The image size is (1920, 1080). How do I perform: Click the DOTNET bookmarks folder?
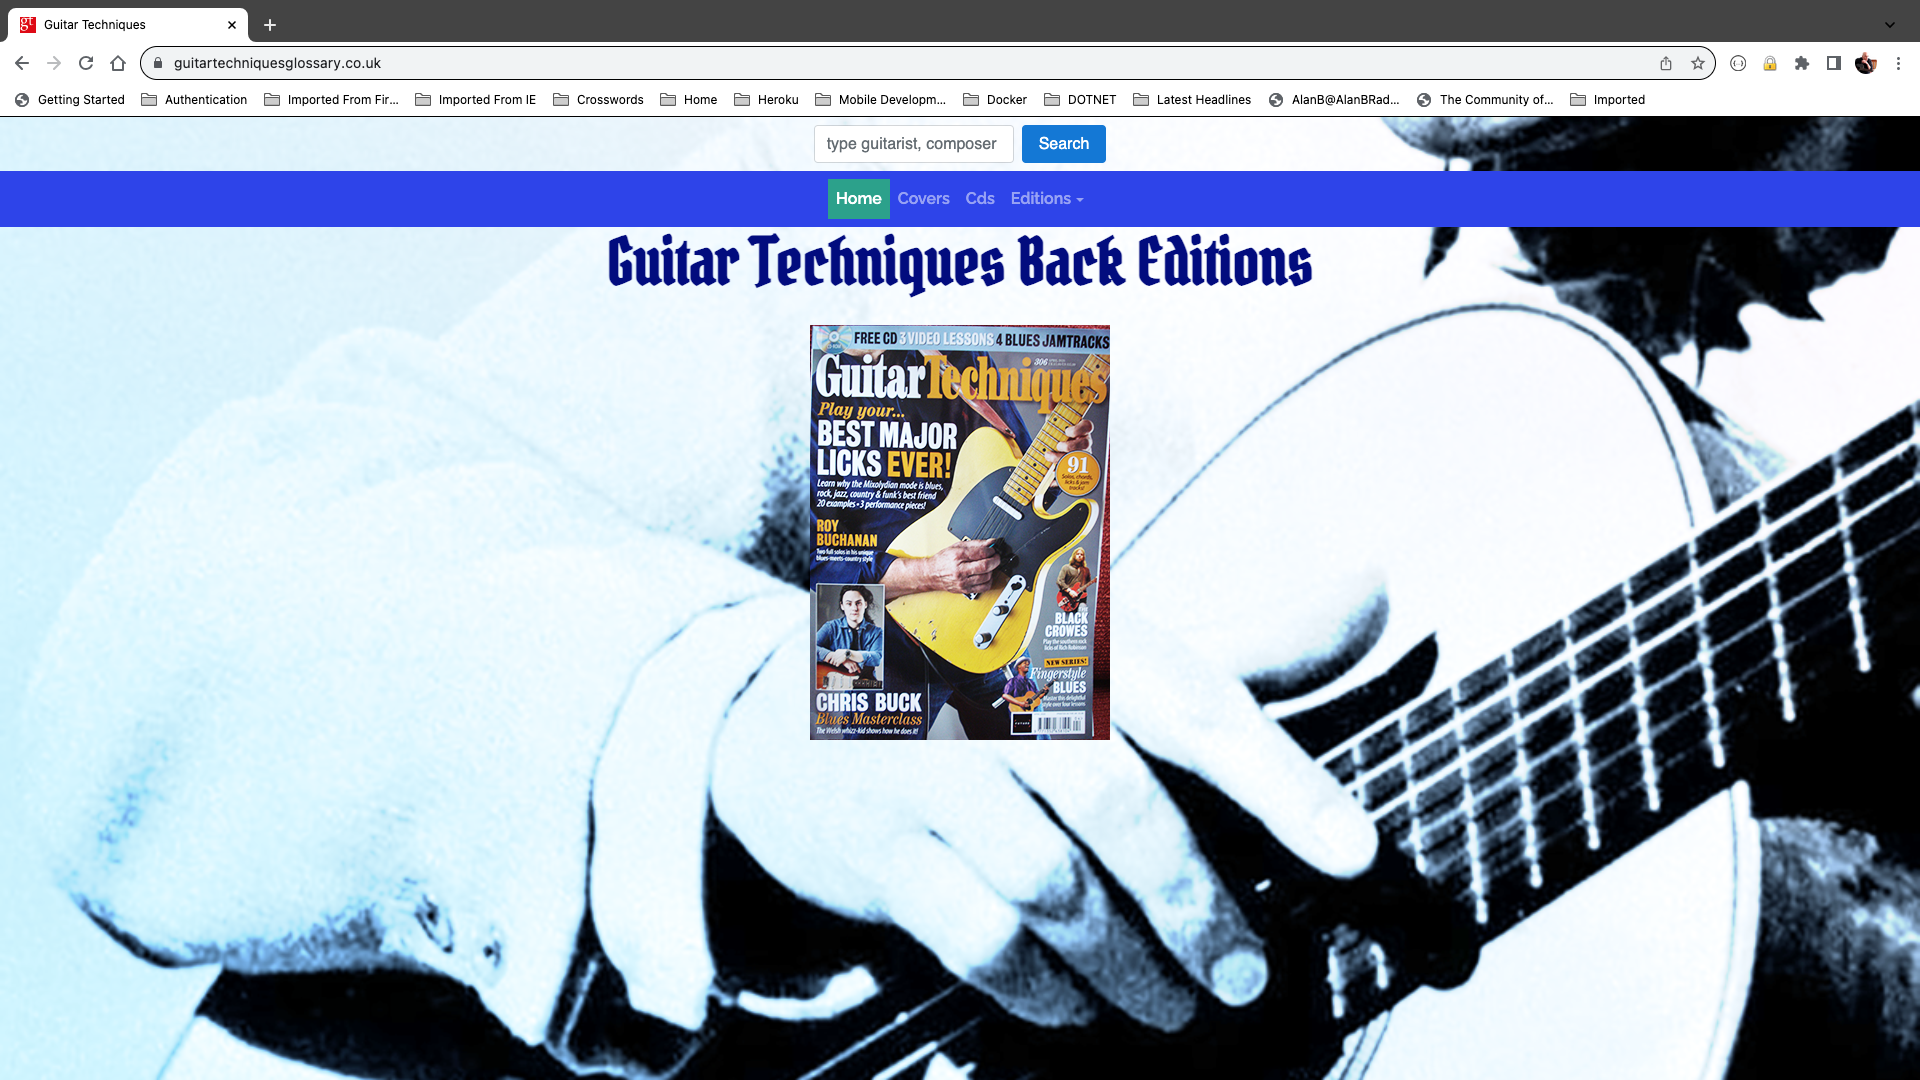pyautogui.click(x=1079, y=99)
